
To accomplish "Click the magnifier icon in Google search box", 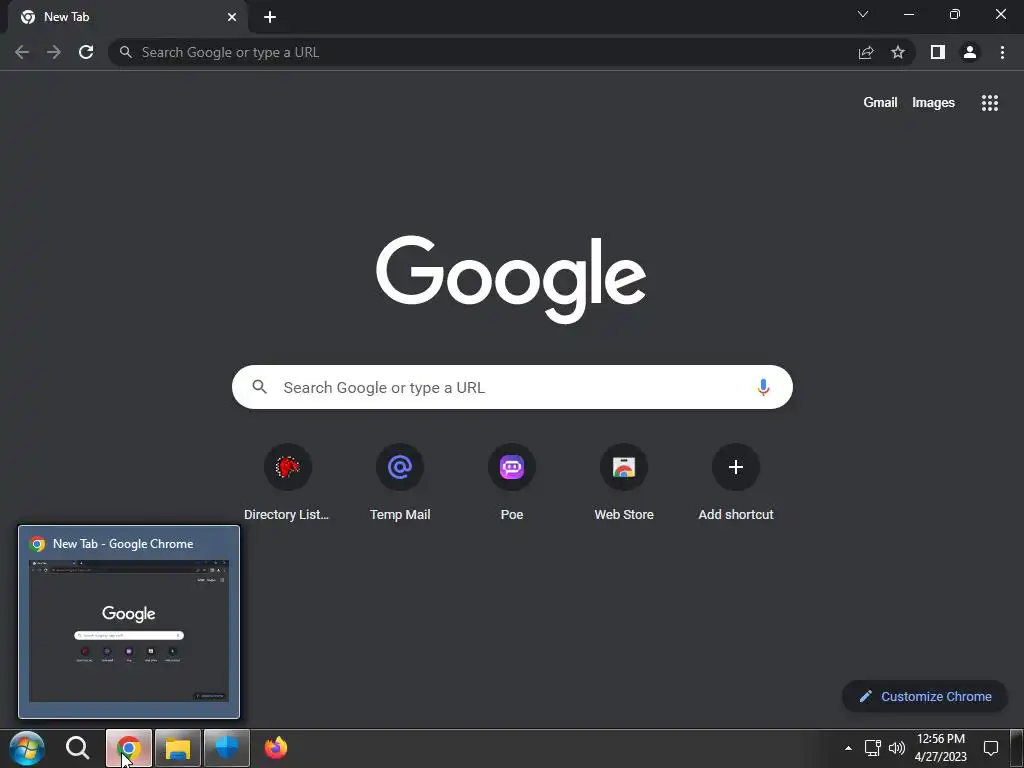I will (260, 387).
